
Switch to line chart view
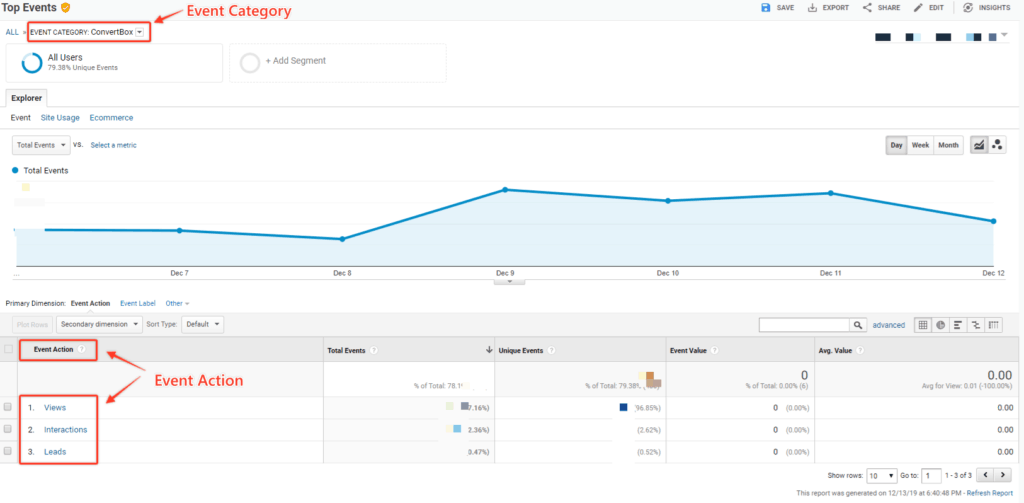[979, 145]
